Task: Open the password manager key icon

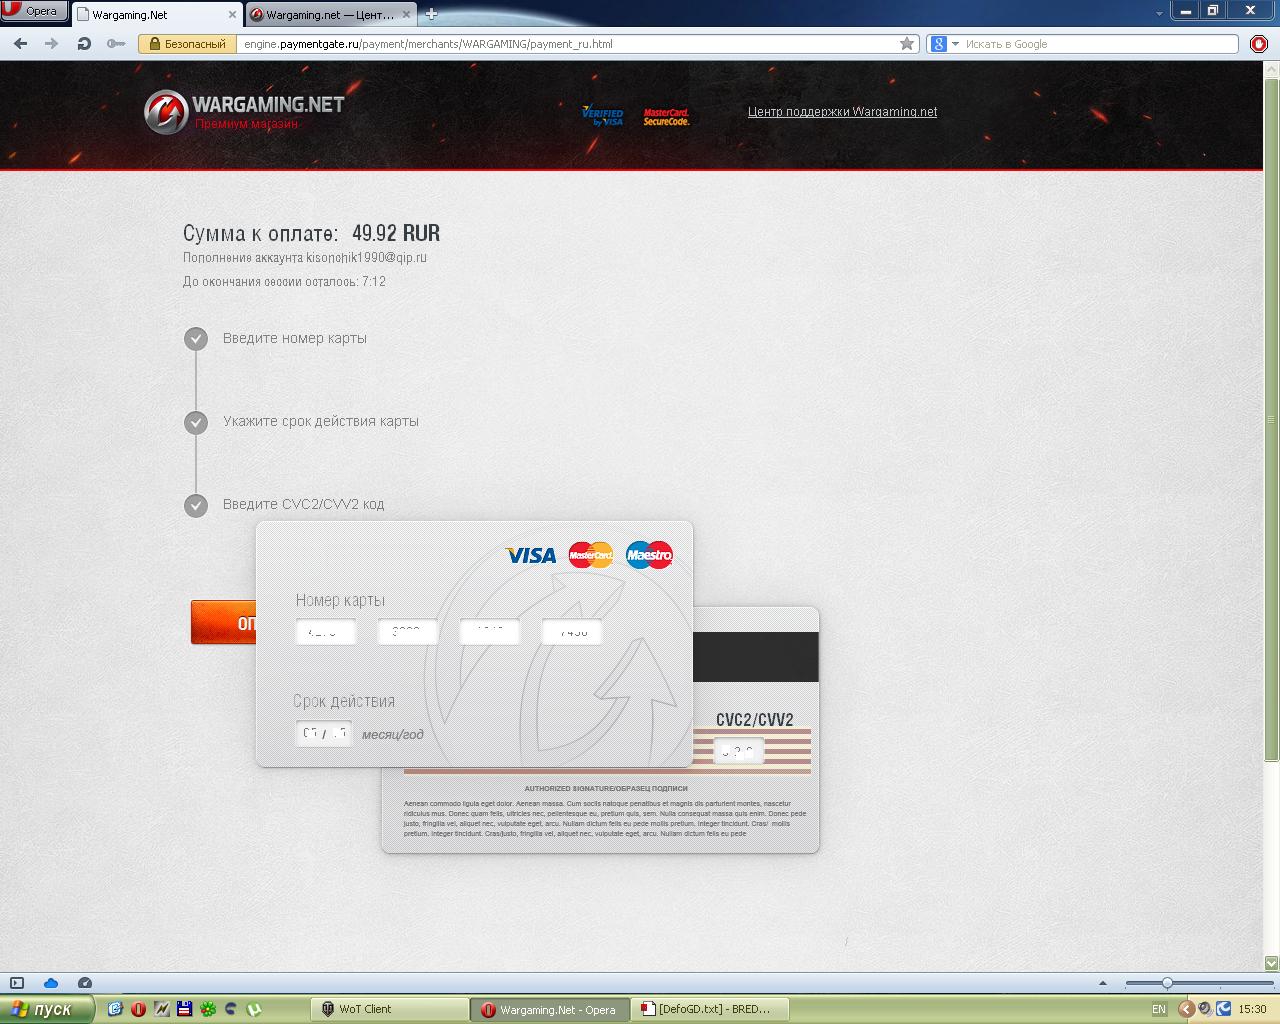Action: (116, 43)
